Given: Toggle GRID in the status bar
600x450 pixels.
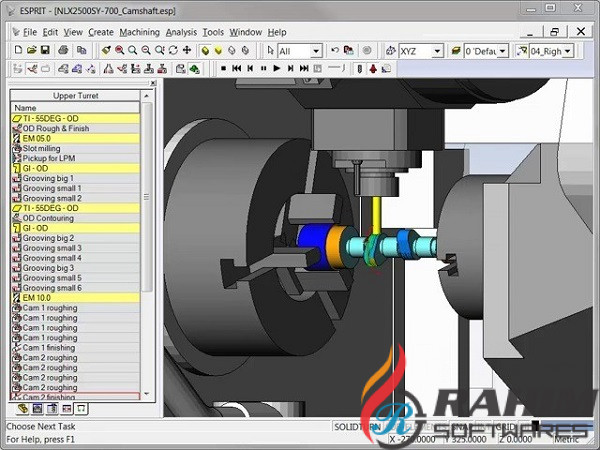Looking at the screenshot, I should 506,427.
